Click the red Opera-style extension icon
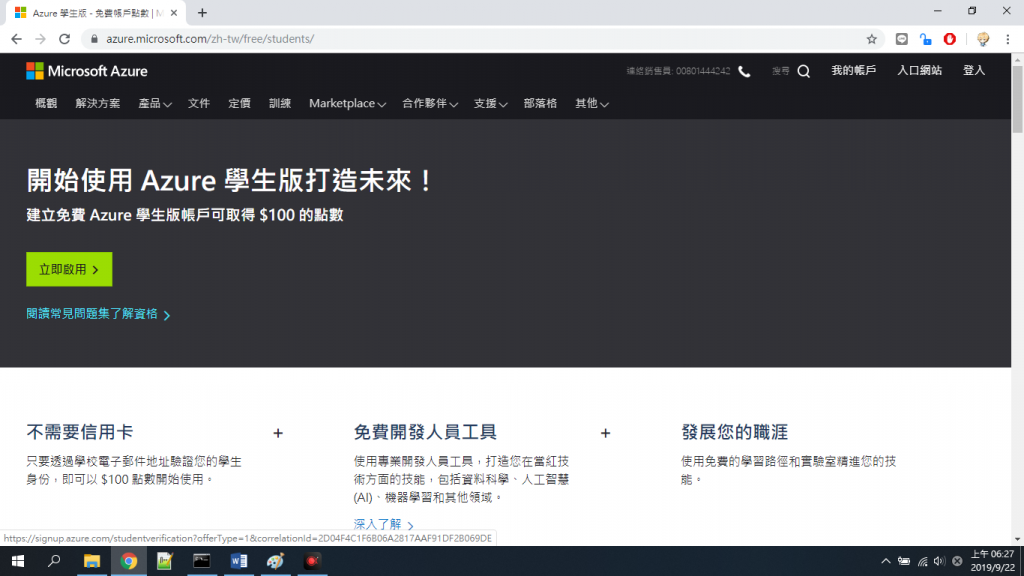The height and width of the screenshot is (576, 1024). [950, 39]
